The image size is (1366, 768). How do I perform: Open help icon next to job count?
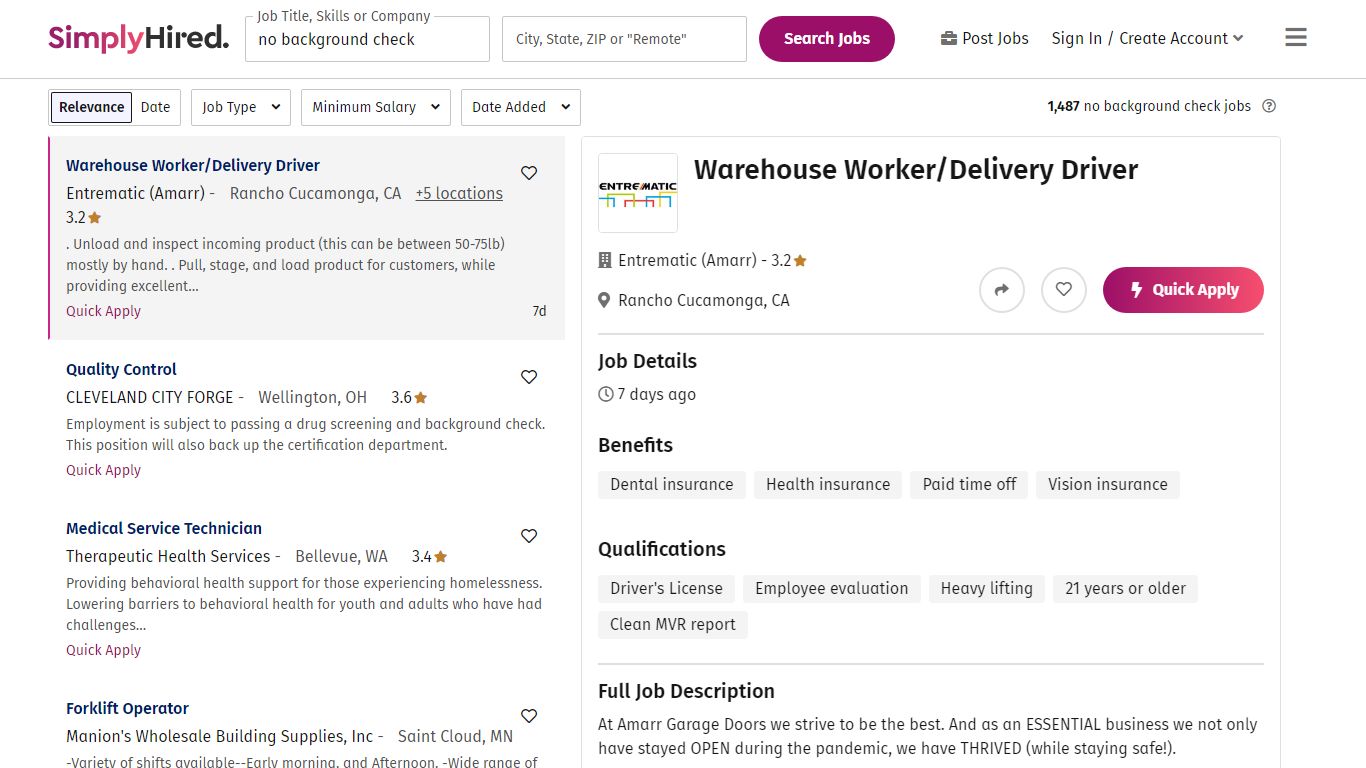coord(1269,106)
